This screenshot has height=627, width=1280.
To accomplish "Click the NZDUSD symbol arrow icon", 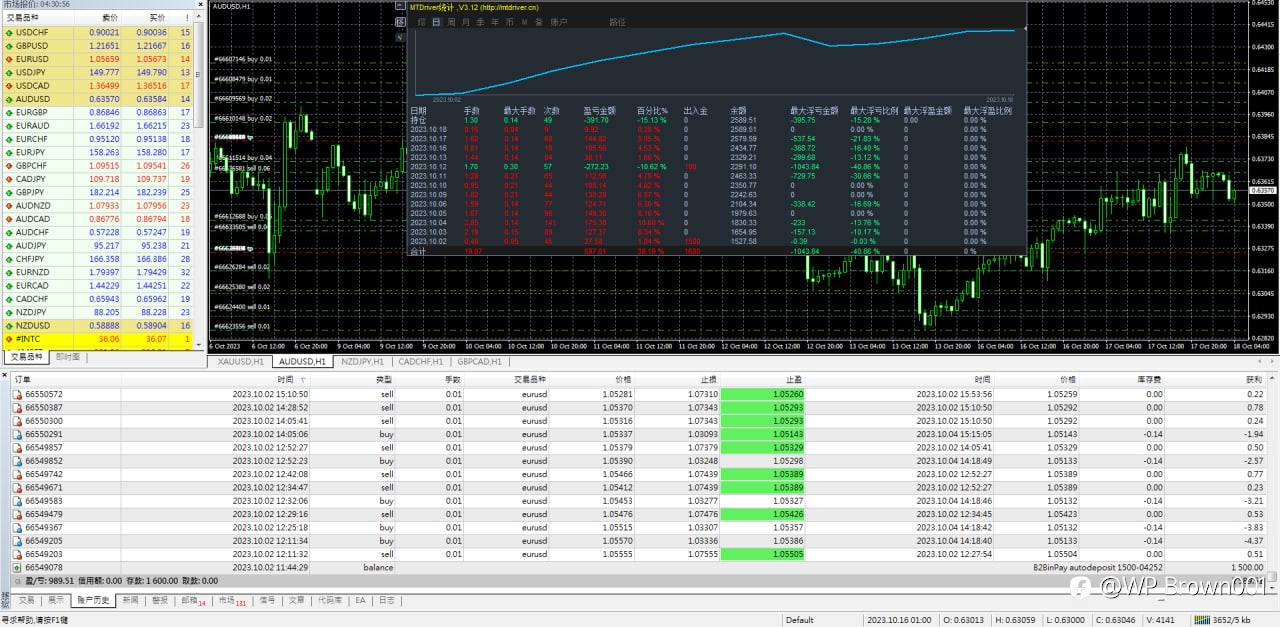I will (9, 325).
